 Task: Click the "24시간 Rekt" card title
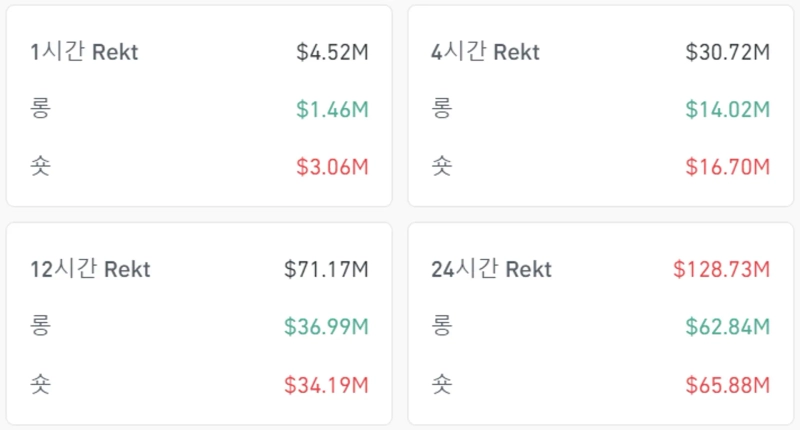pyautogui.click(x=491, y=269)
